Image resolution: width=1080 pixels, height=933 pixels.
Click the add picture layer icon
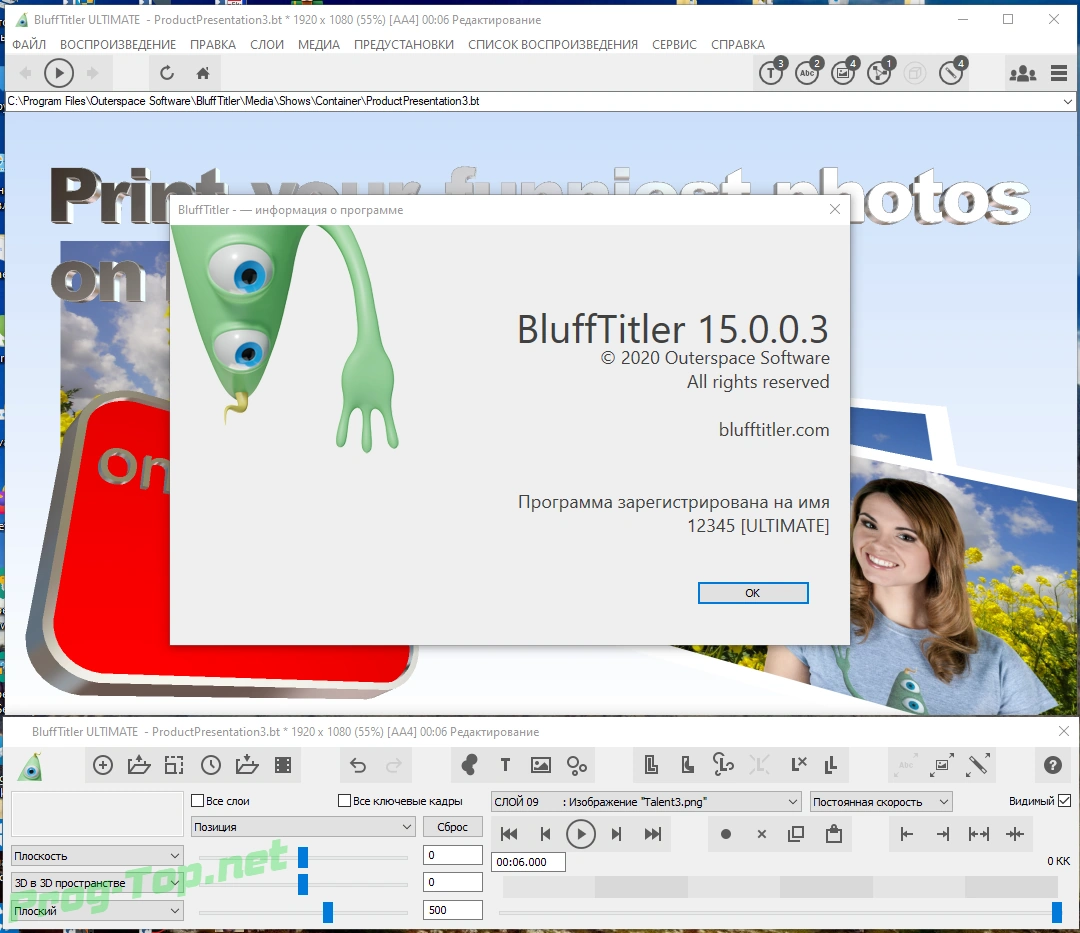click(541, 765)
